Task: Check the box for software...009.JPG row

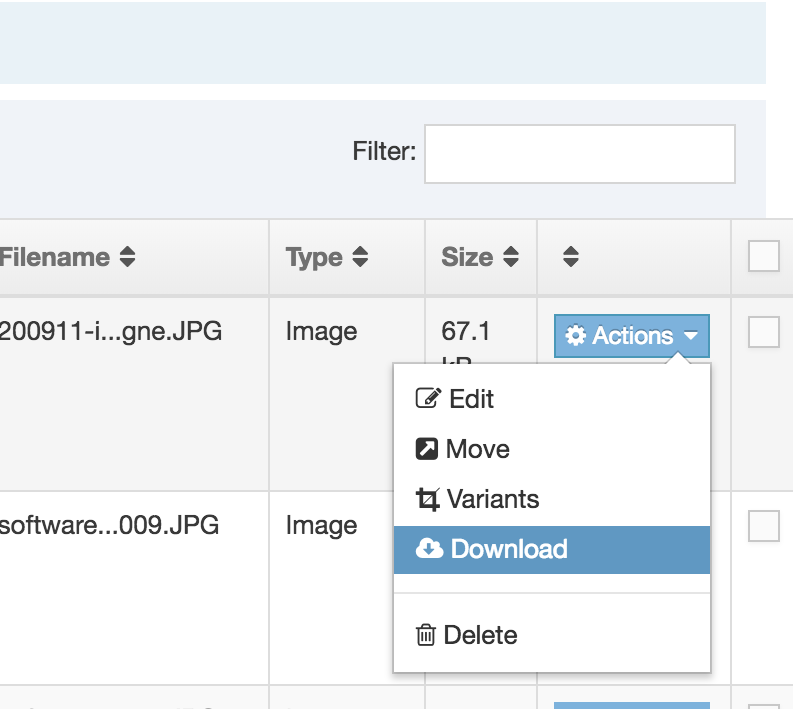Action: pos(763,526)
